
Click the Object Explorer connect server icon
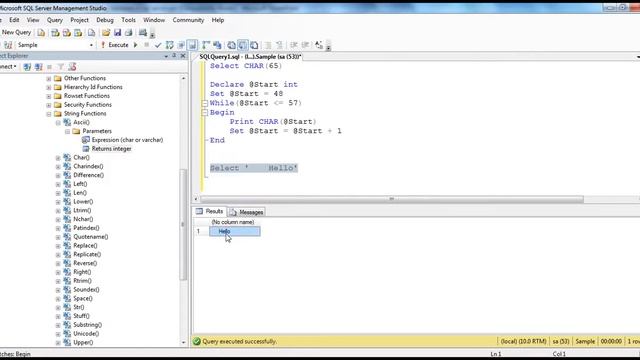click(x=27, y=67)
